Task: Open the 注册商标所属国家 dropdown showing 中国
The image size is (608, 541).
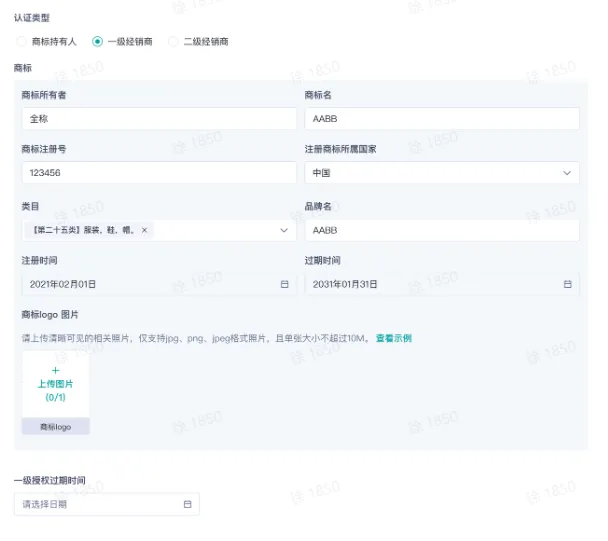Action: [442, 173]
